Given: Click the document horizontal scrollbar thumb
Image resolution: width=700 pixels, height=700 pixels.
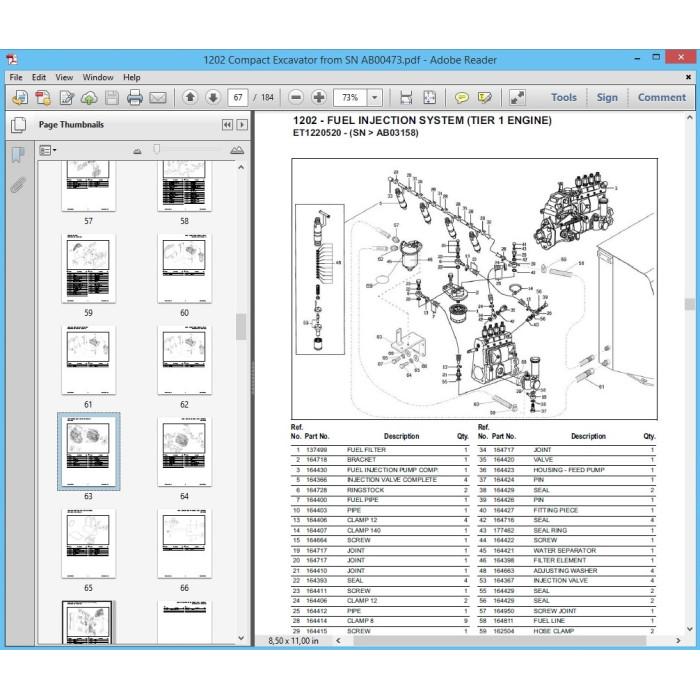Looking at the screenshot, I should pyautogui.click(x=499, y=641).
